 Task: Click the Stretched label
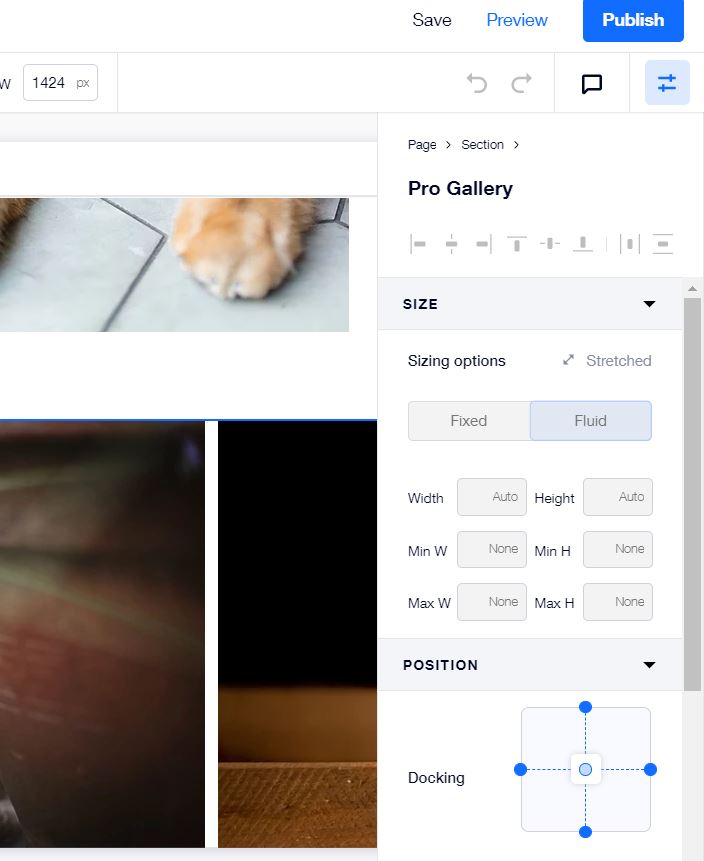pyautogui.click(x=618, y=361)
